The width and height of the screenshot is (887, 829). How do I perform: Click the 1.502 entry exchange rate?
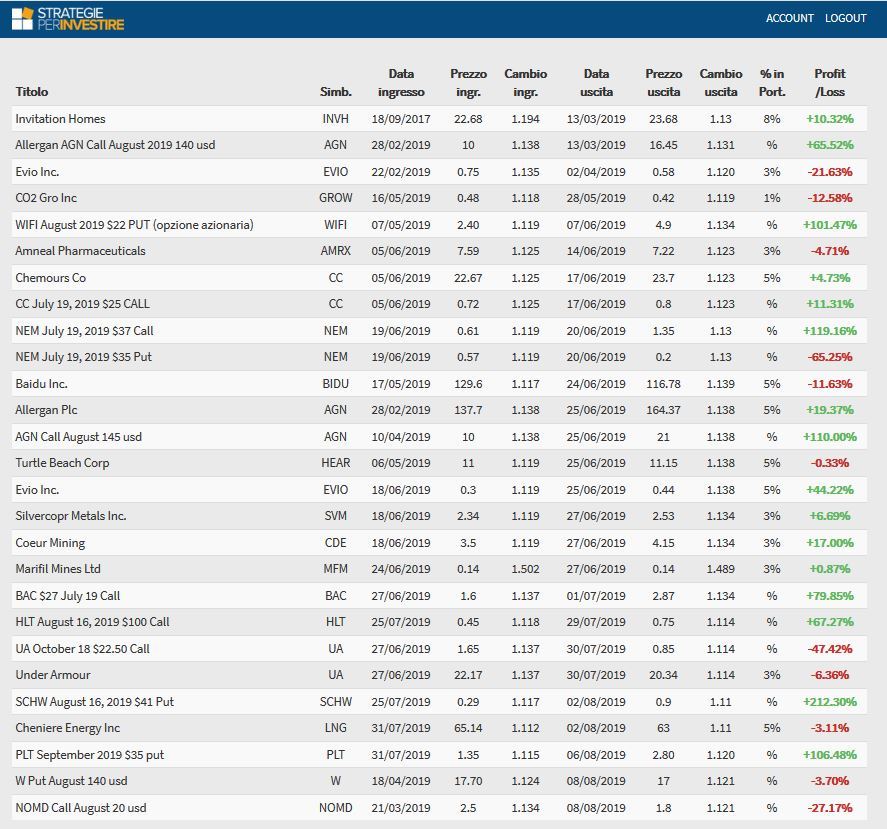[526, 569]
